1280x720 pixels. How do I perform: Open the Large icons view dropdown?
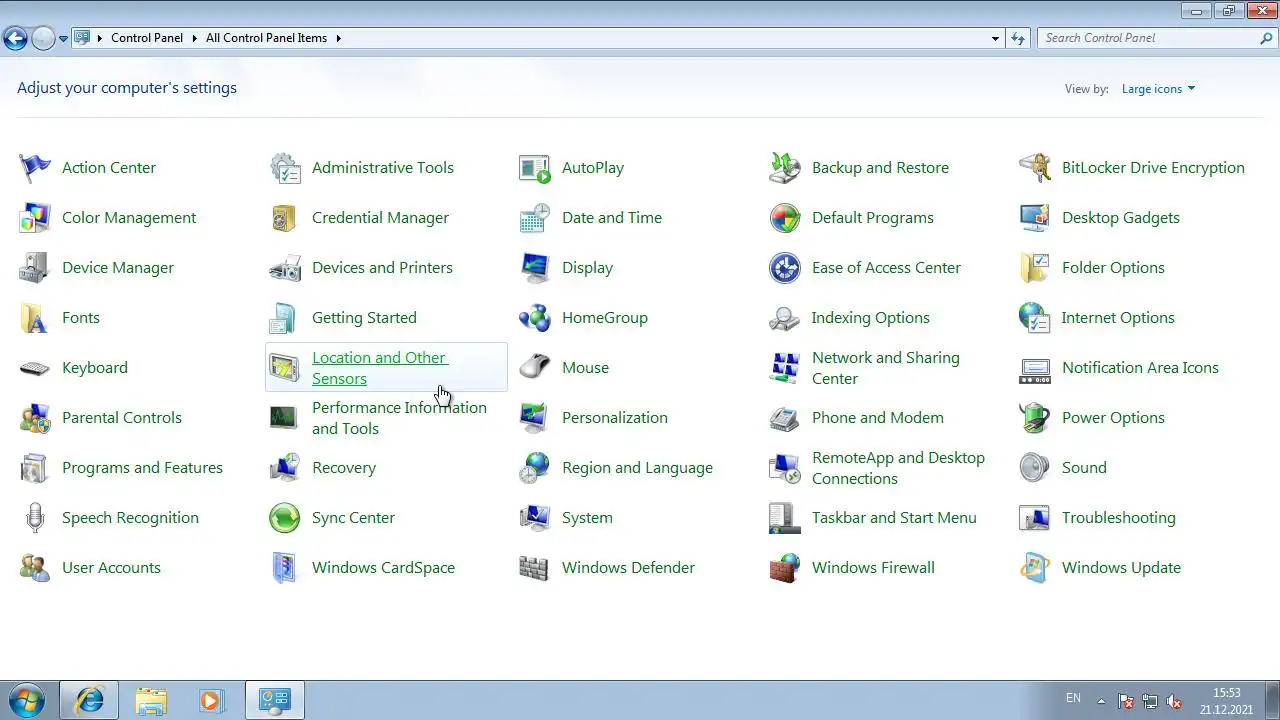point(1158,89)
